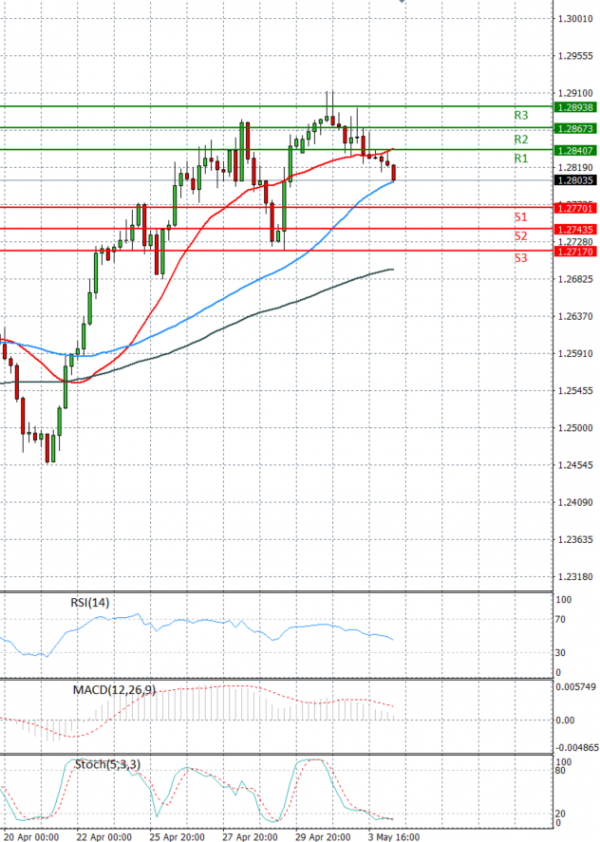Viewport: 600px width, 842px height.
Task: Click the 22 Apr 00:00 time label
Action: click(x=104, y=837)
